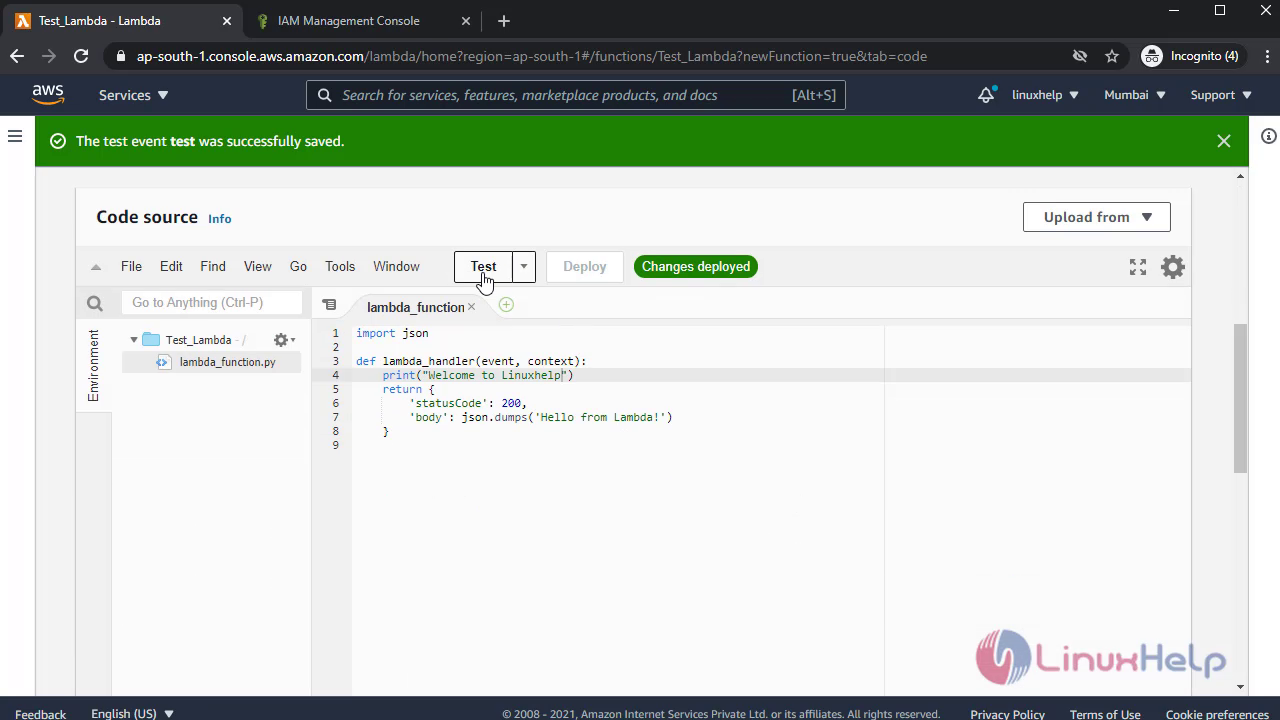Add a new editor tab with the plus icon
The height and width of the screenshot is (720, 1280).
(x=506, y=305)
